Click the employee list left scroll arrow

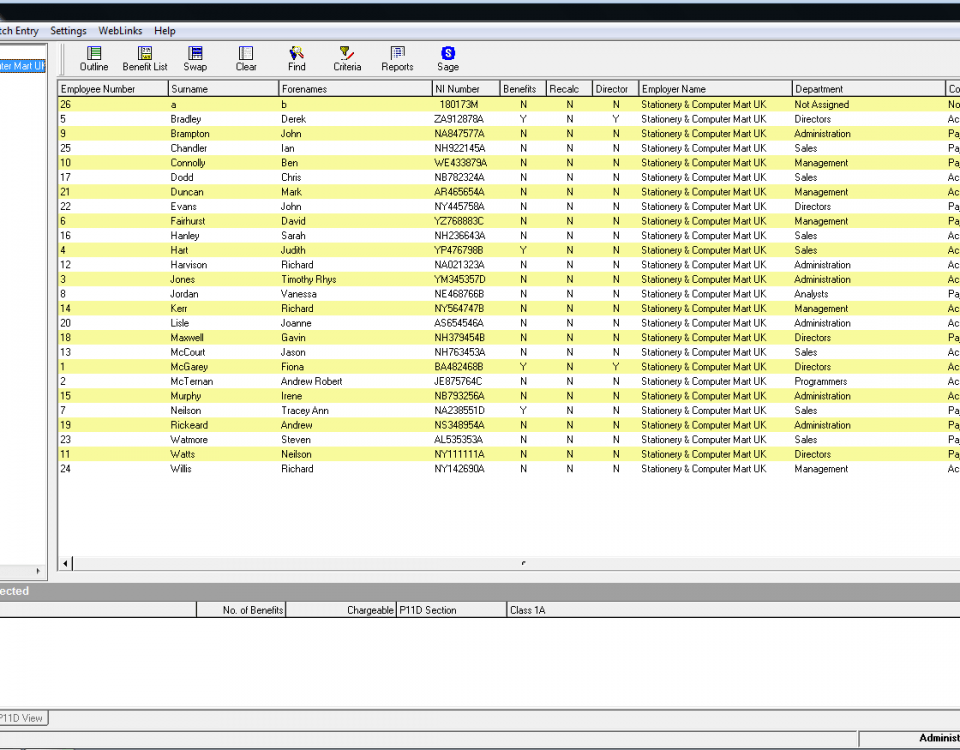[66, 563]
